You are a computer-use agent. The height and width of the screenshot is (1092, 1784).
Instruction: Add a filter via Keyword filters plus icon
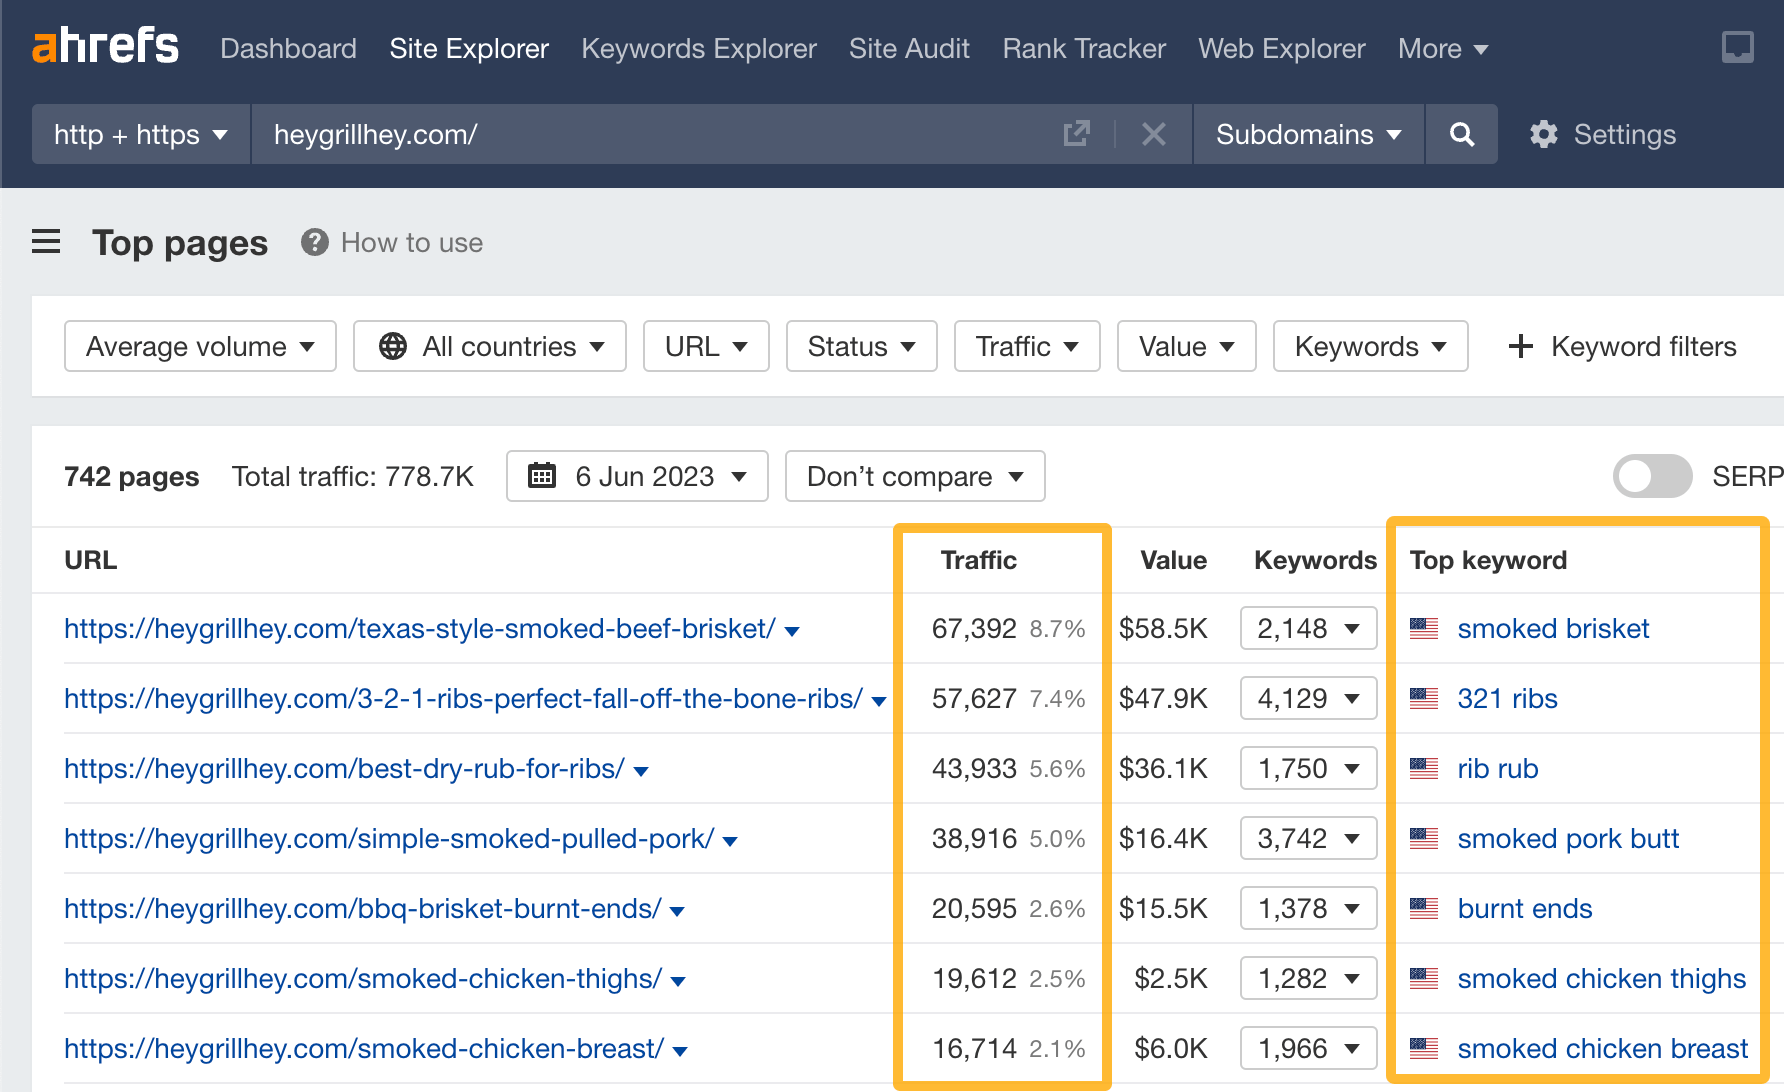[x=1519, y=346]
